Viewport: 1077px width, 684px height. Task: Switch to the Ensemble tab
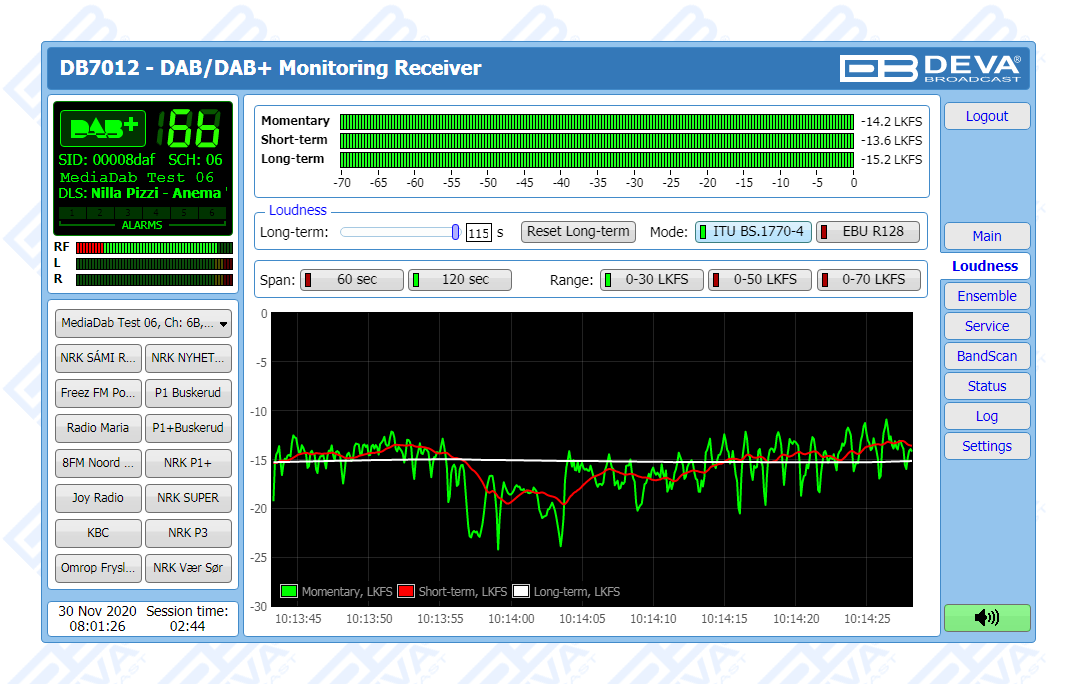(x=986, y=296)
